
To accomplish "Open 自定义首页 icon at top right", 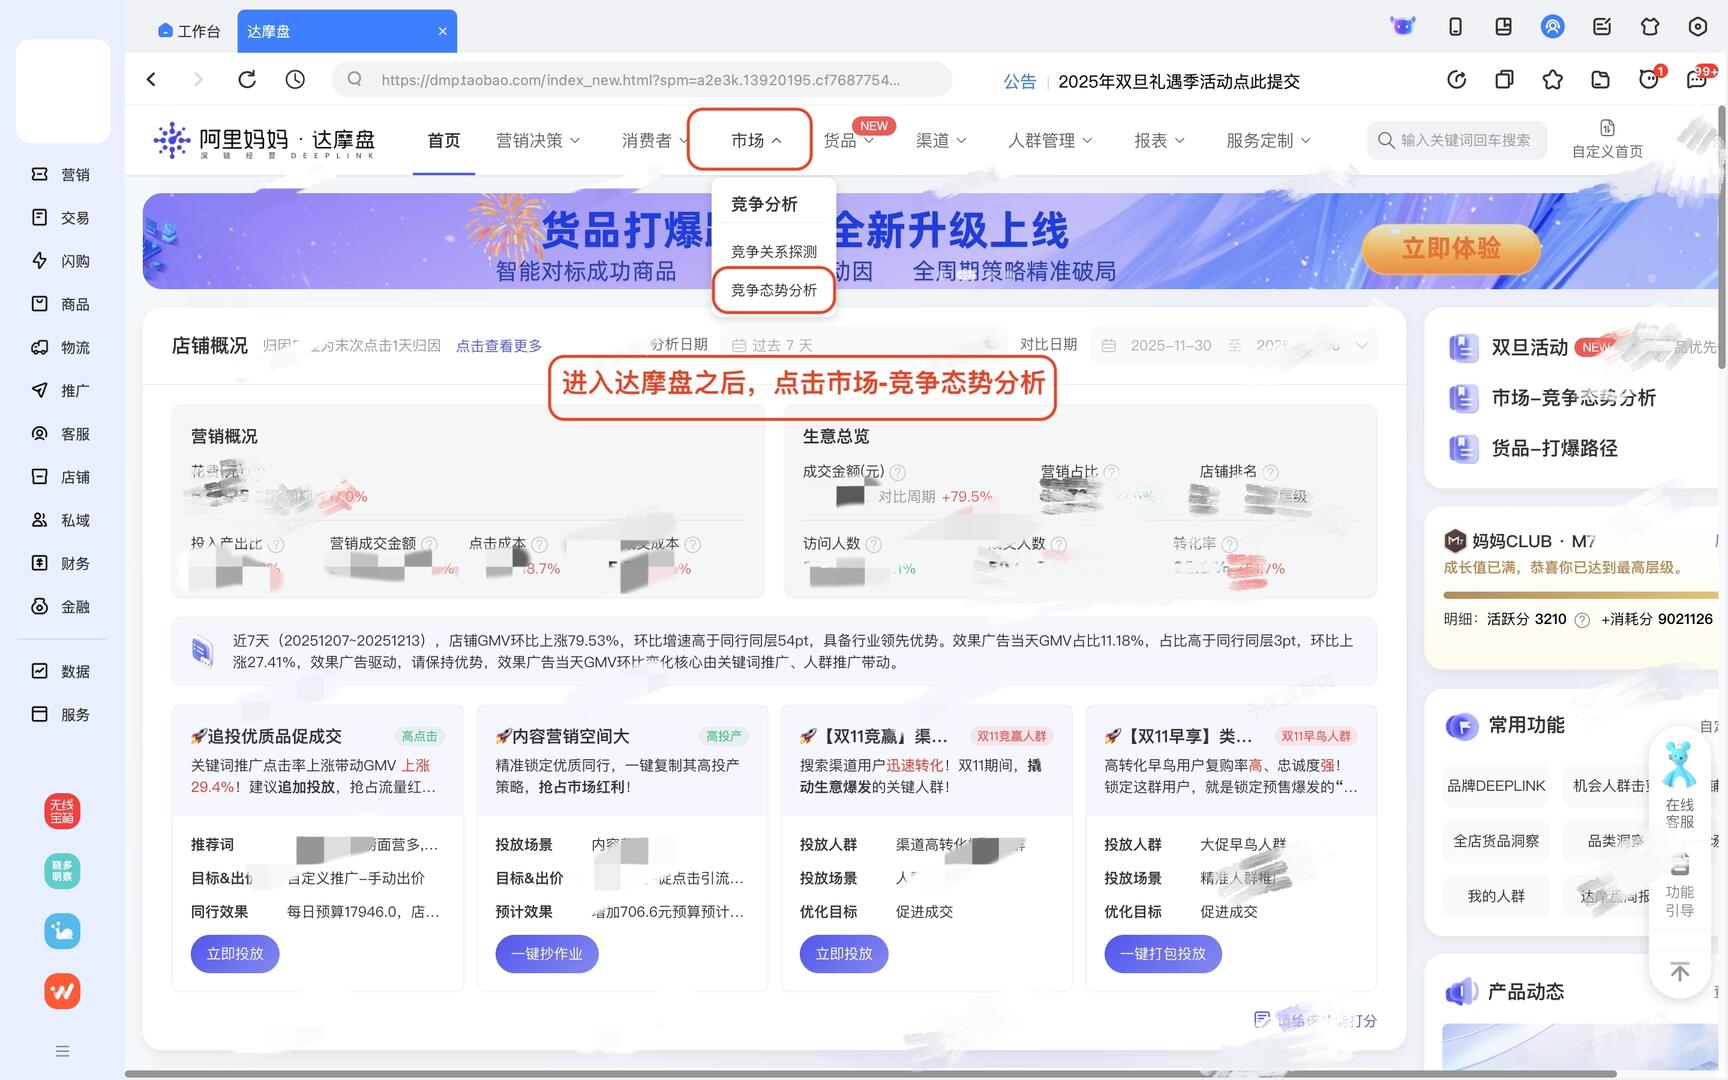I will (1607, 139).
